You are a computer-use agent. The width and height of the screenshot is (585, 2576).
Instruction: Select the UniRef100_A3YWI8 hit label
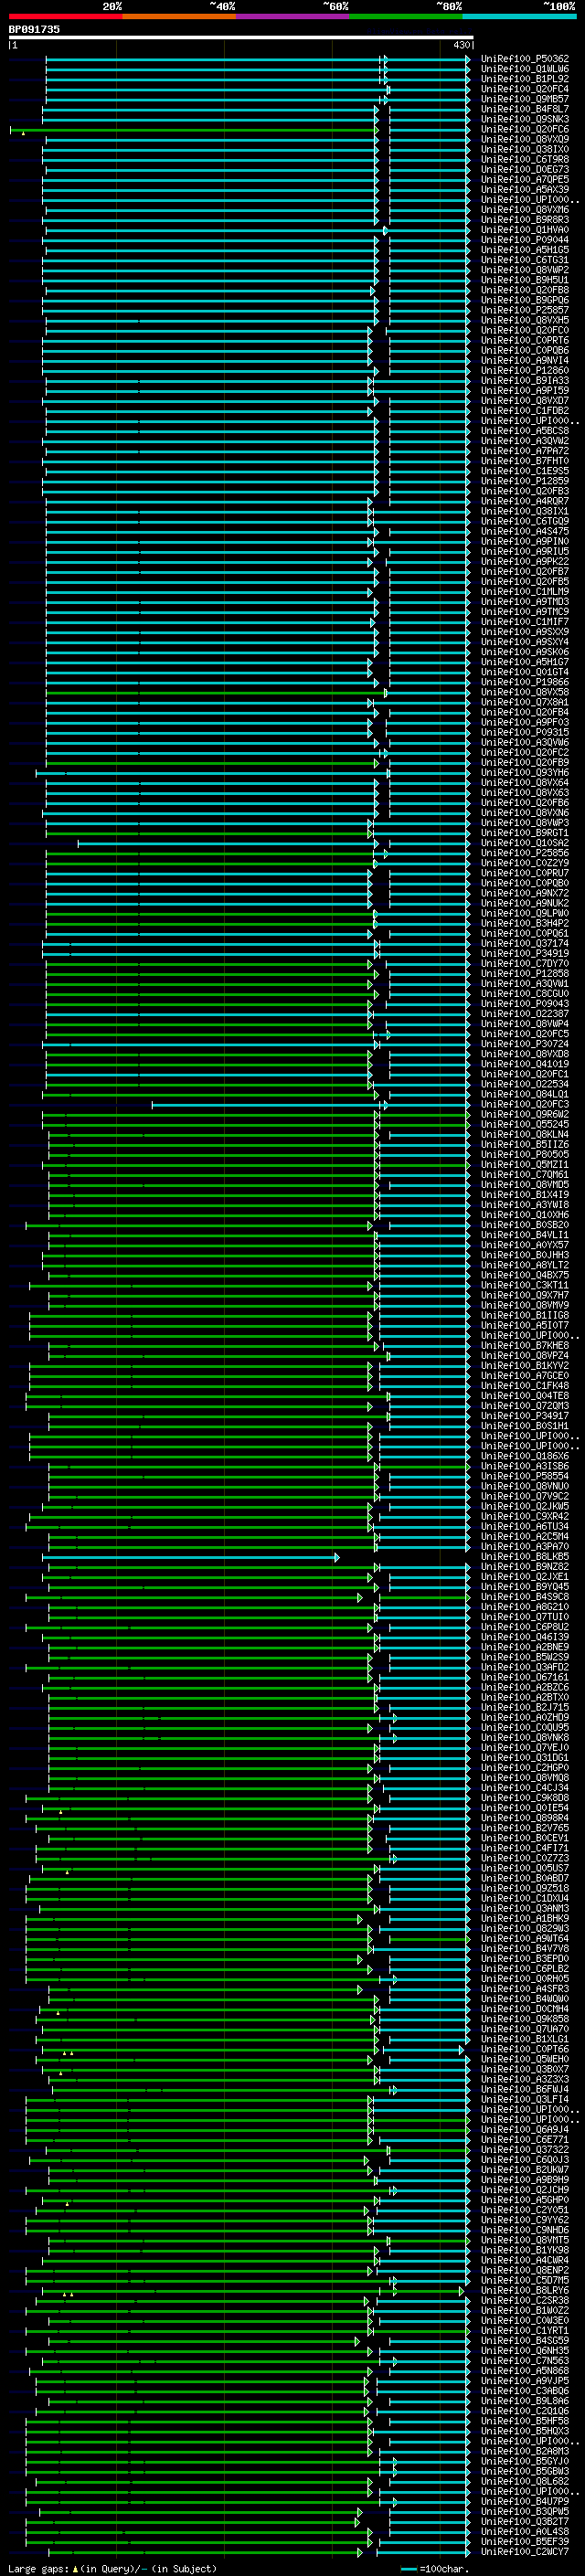tap(524, 1204)
